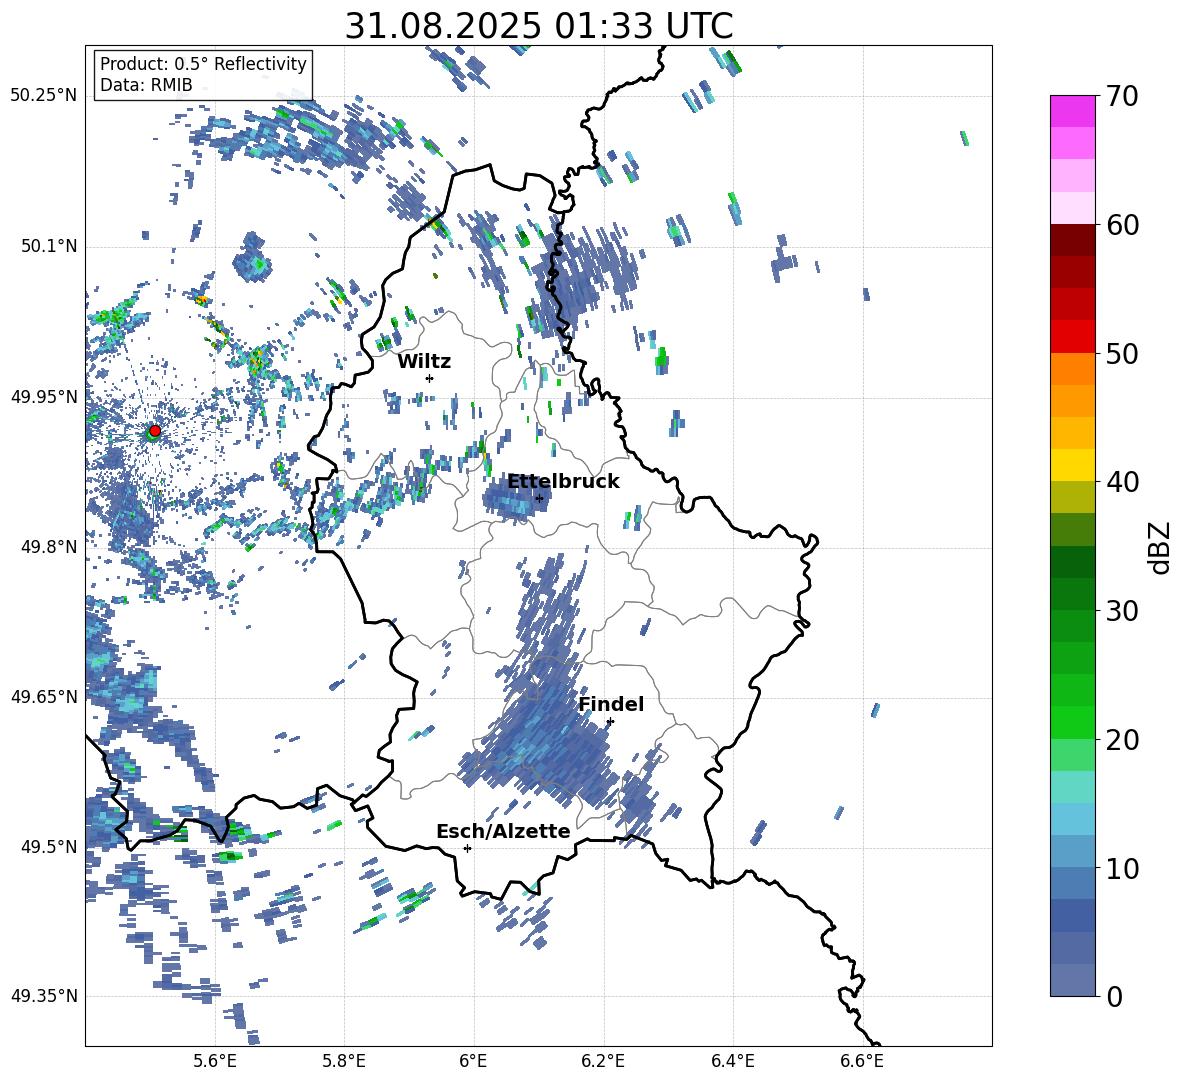The height and width of the screenshot is (1081, 1184).
Task: Click the Ettelbruck cross marker
Action: 538,498
